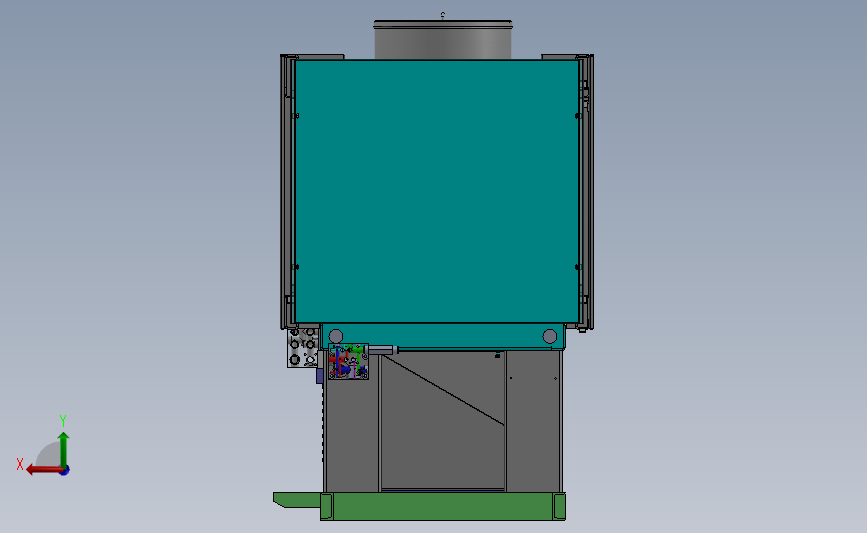867x533 pixels.
Task: Select the gray cylinder on top of the machine
Action: click(x=443, y=40)
